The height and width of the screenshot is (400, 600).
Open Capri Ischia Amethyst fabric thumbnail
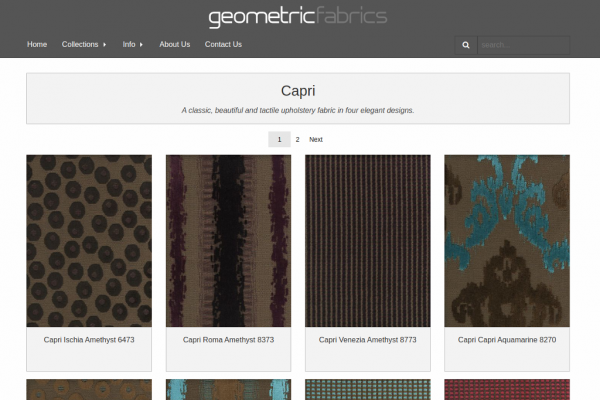point(89,240)
